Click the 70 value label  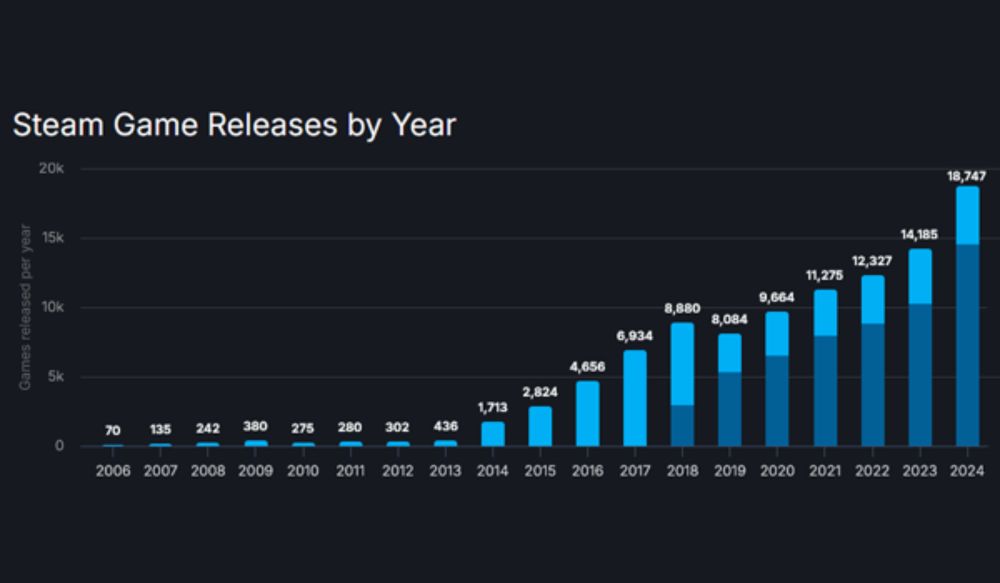[x=112, y=431]
